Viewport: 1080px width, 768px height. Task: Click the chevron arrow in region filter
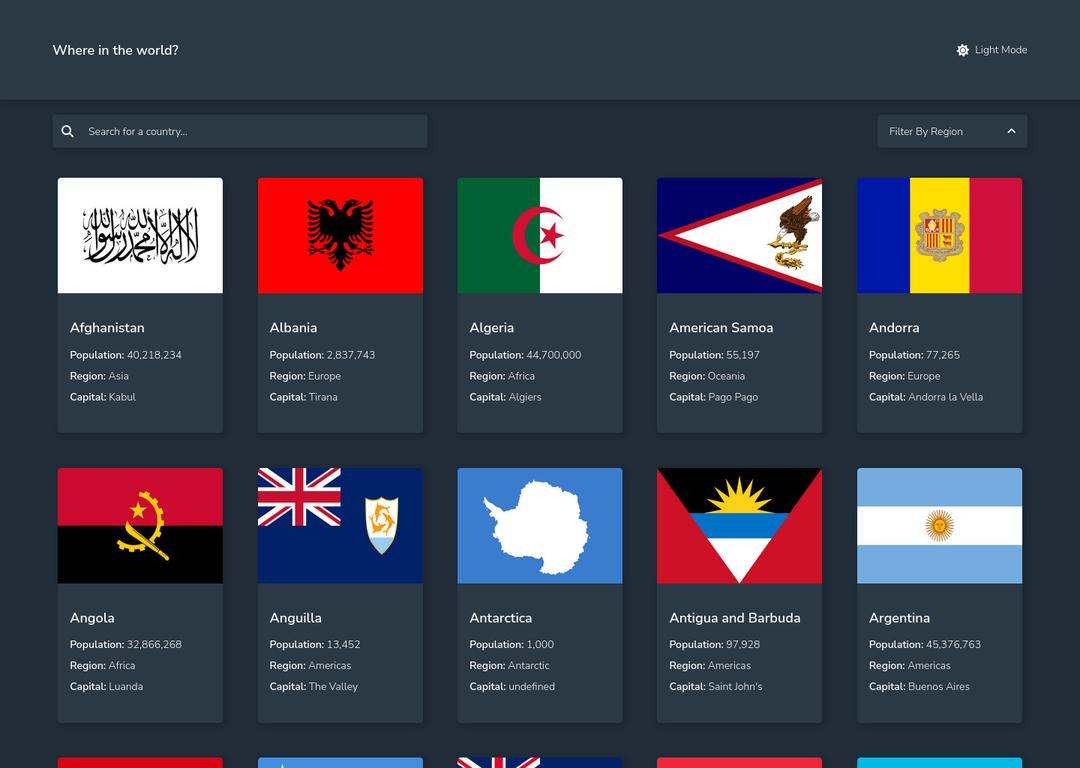(1011, 132)
